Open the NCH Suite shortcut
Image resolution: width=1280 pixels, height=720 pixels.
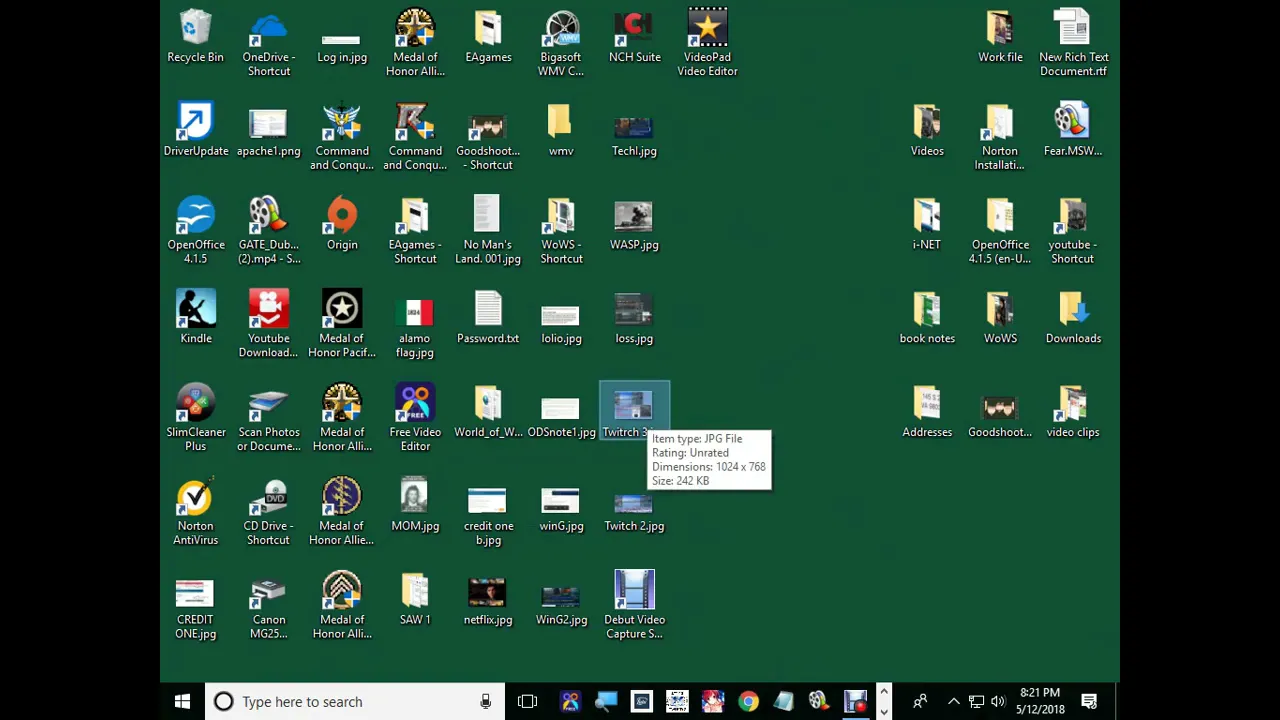[634, 37]
